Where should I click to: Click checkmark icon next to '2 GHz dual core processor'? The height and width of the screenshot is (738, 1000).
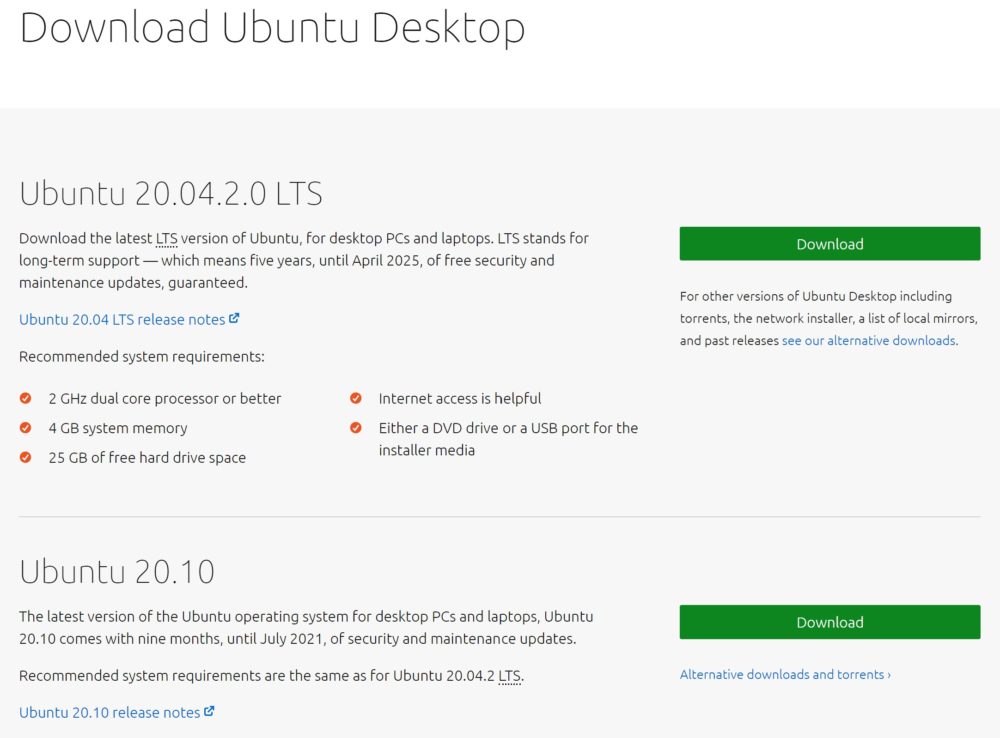click(x=26, y=398)
